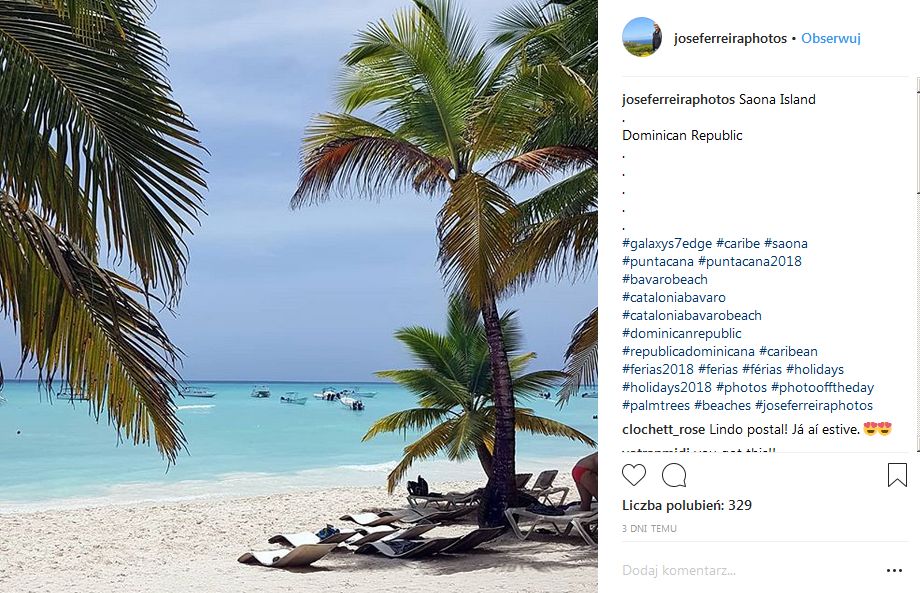Click the #bavarobeach hashtag
The image size is (920, 593).
[665, 279]
